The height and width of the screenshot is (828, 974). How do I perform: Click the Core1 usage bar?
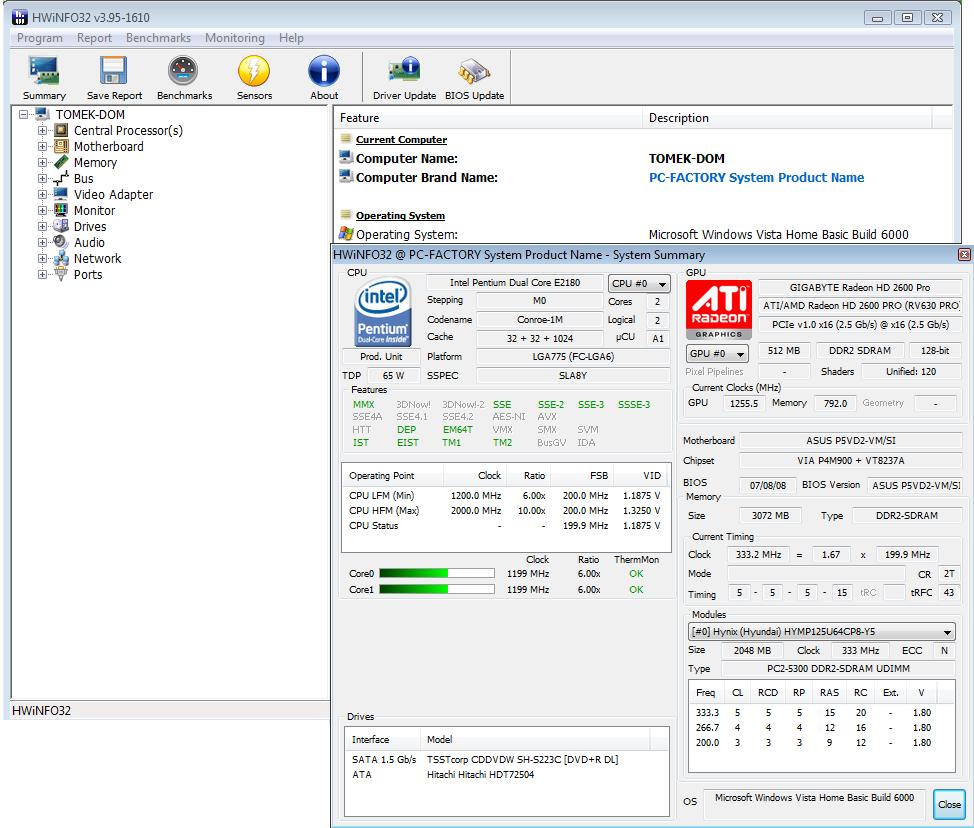(x=437, y=589)
